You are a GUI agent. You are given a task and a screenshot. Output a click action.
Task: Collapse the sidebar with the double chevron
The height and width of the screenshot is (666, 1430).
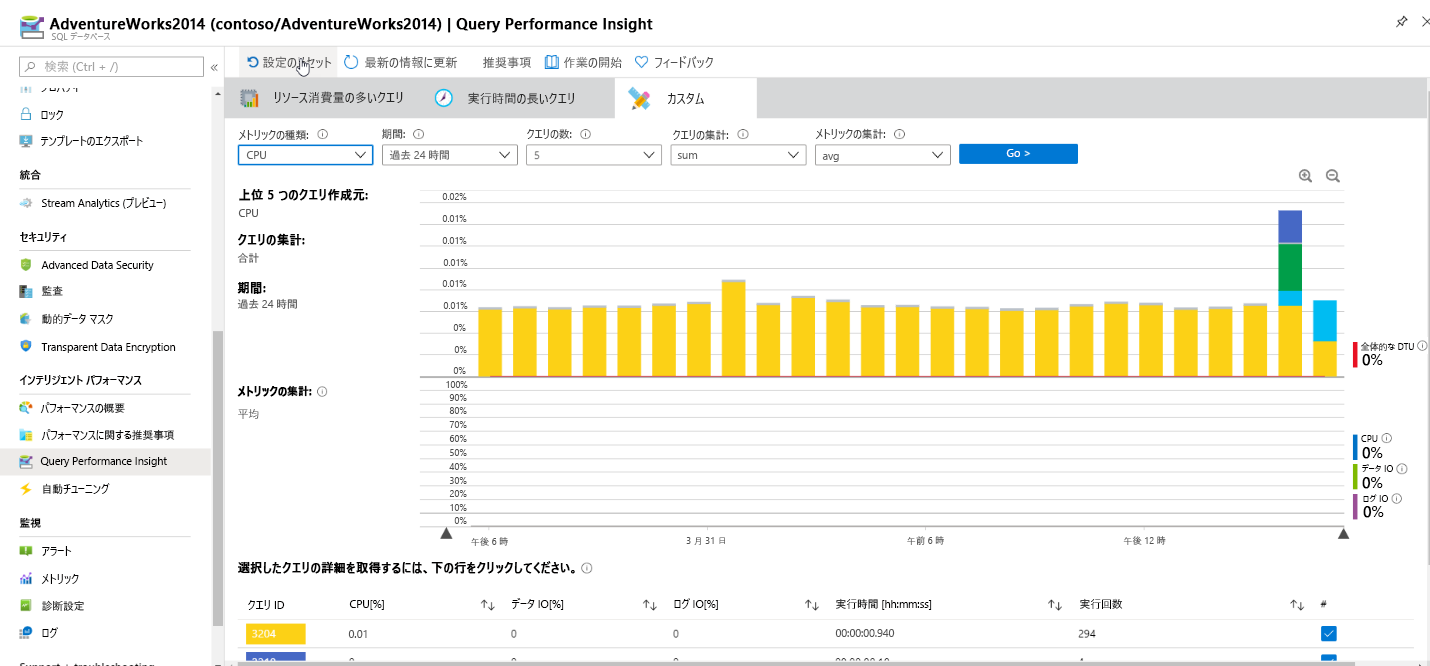coord(214,67)
